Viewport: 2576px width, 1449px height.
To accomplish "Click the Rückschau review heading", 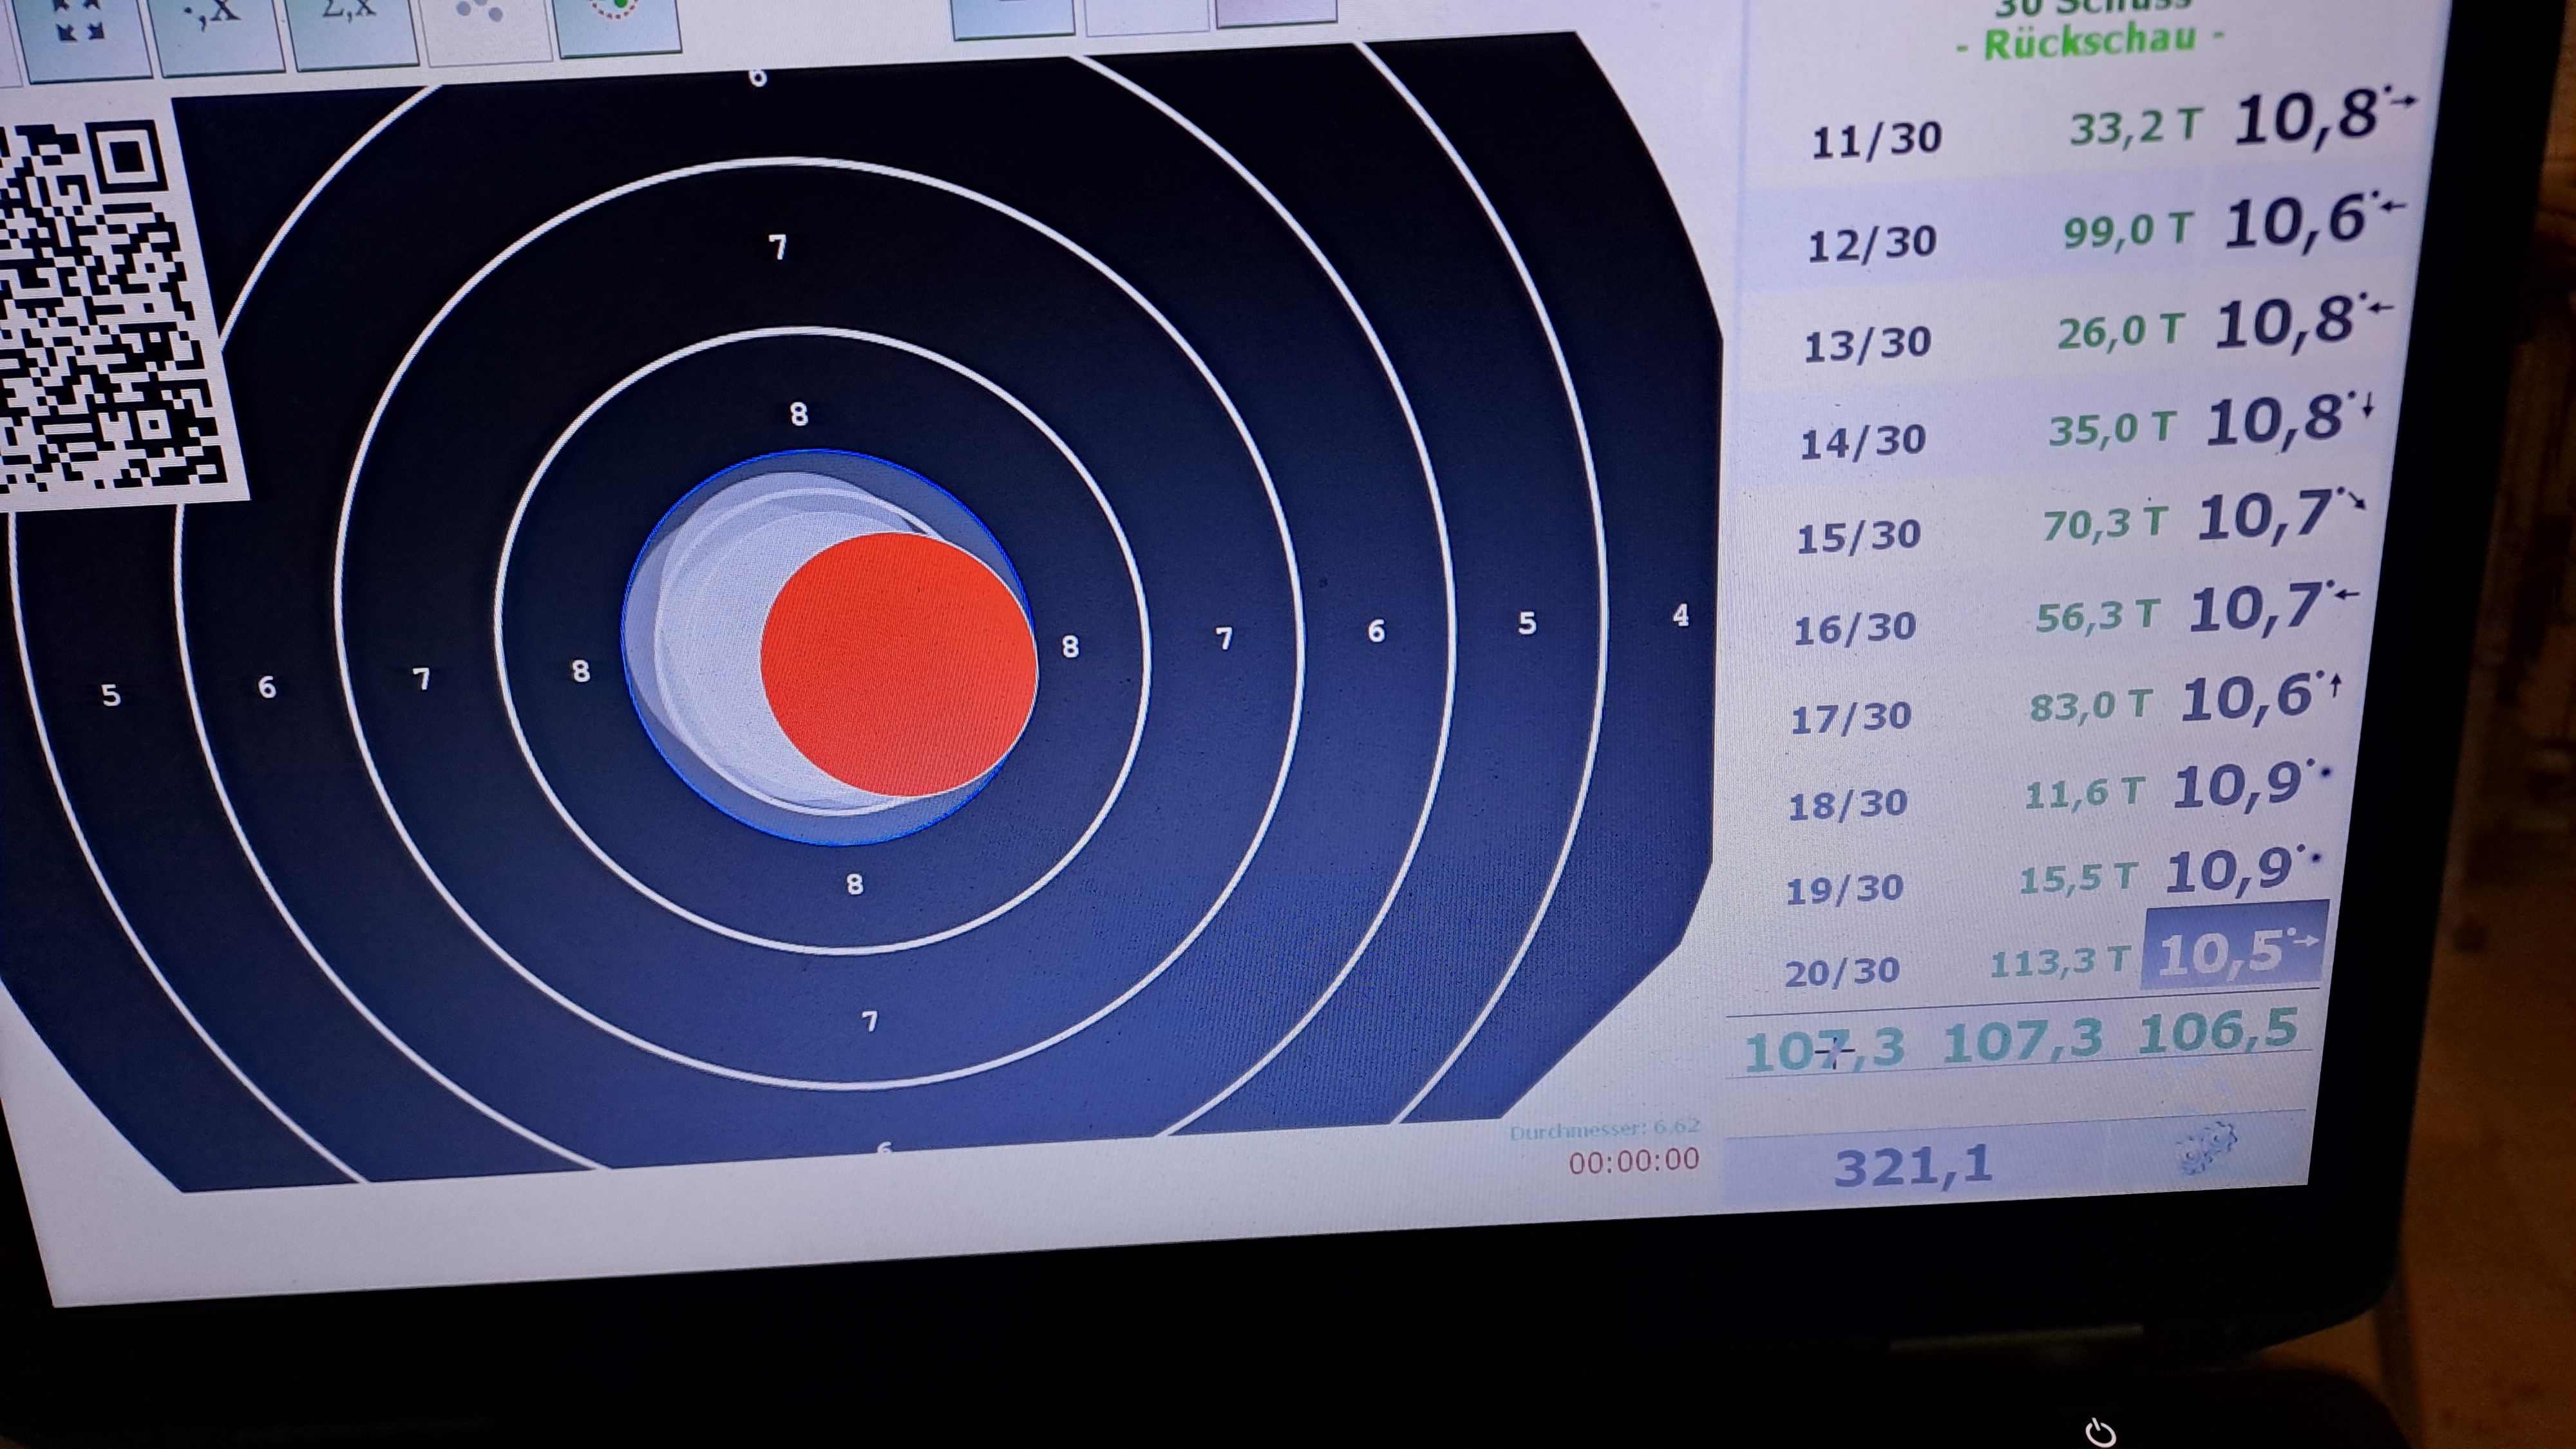I will click(2090, 42).
